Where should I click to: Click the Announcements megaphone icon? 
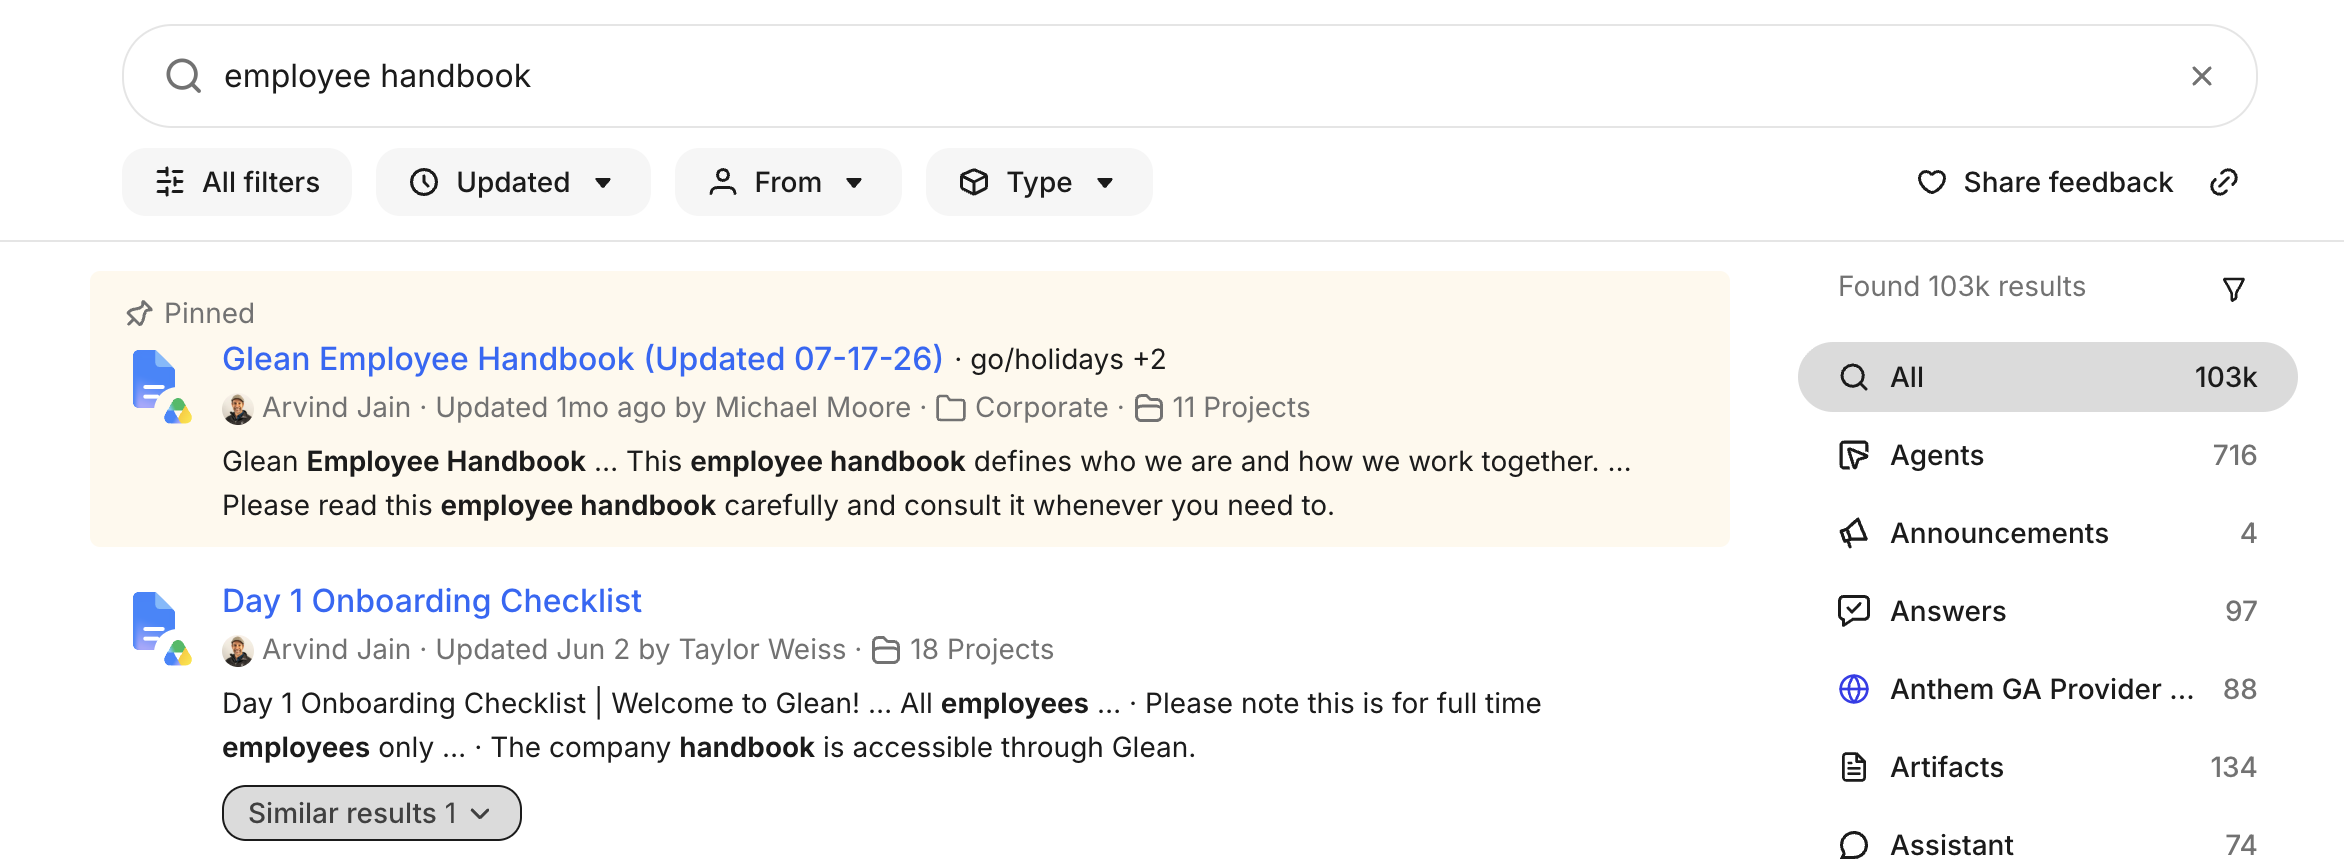tap(1854, 533)
